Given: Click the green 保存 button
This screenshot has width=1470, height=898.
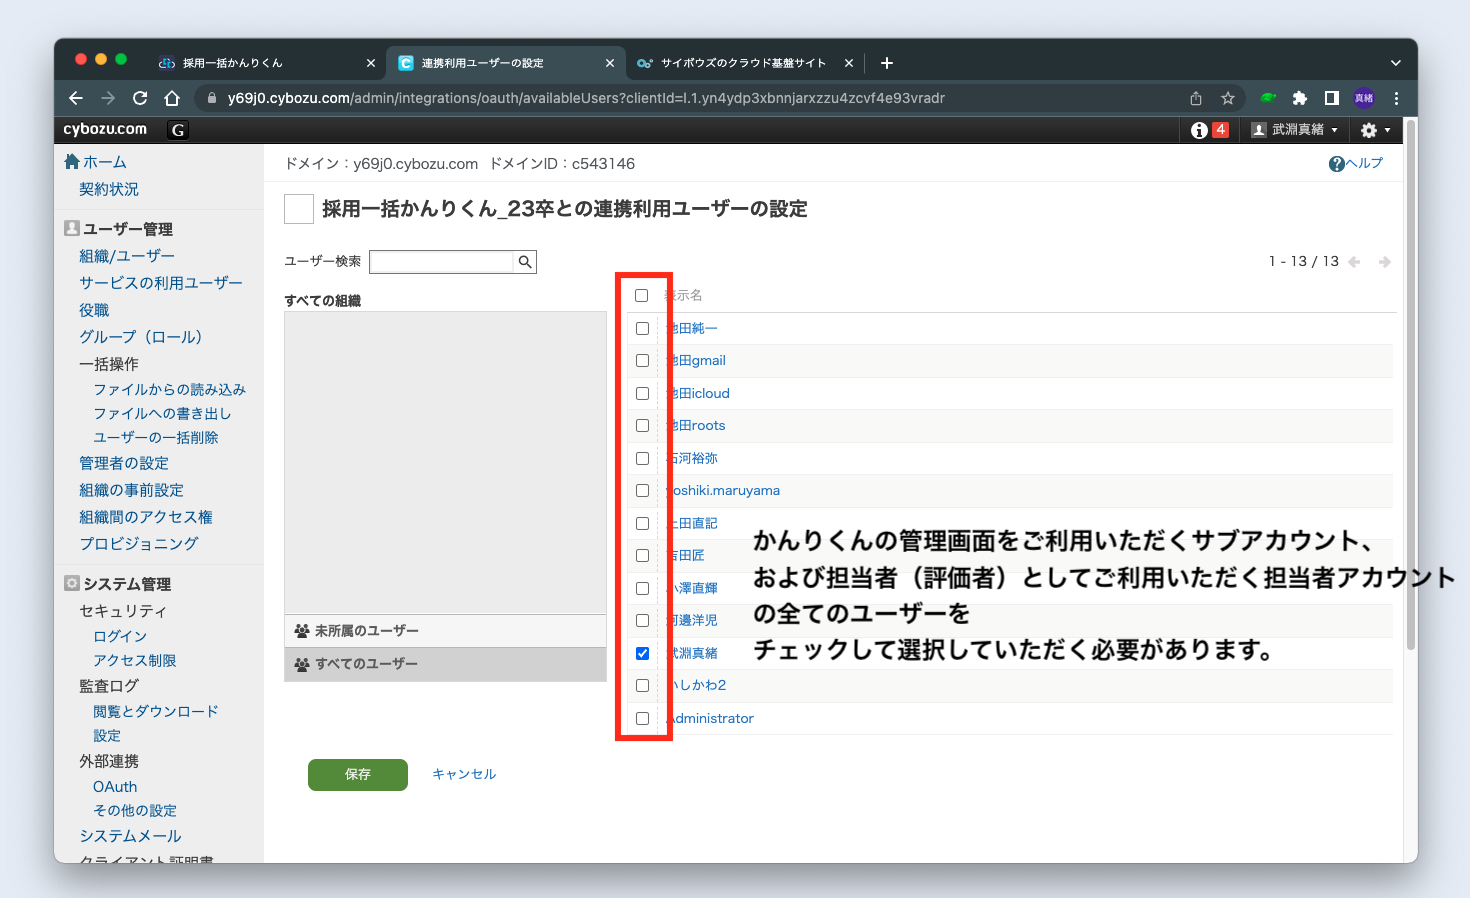Looking at the screenshot, I should (358, 774).
